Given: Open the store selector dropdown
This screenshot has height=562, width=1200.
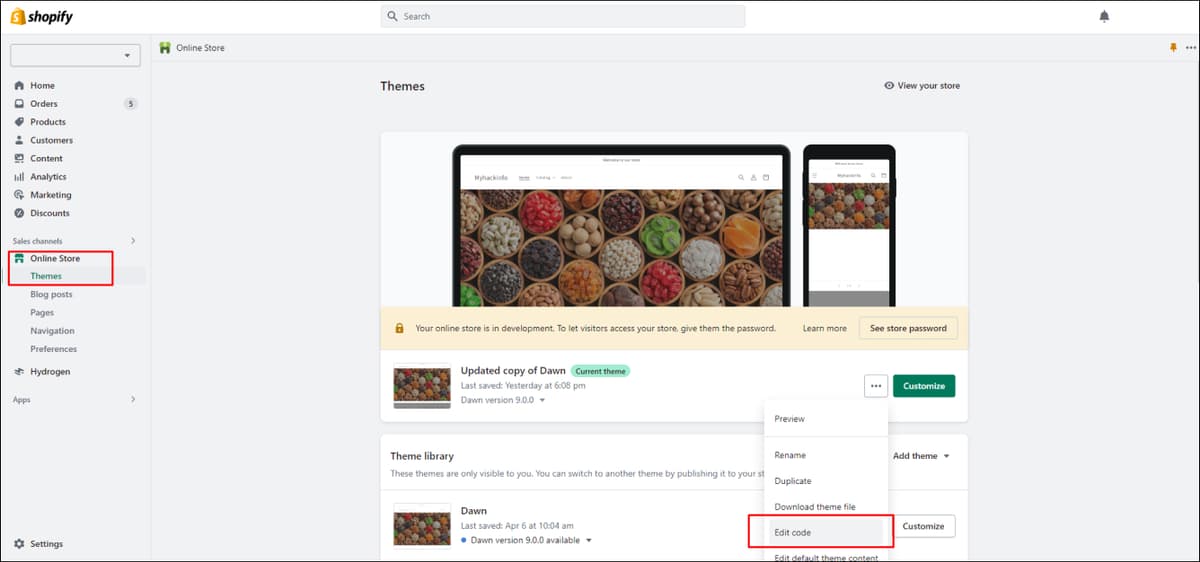Looking at the screenshot, I should tap(75, 56).
